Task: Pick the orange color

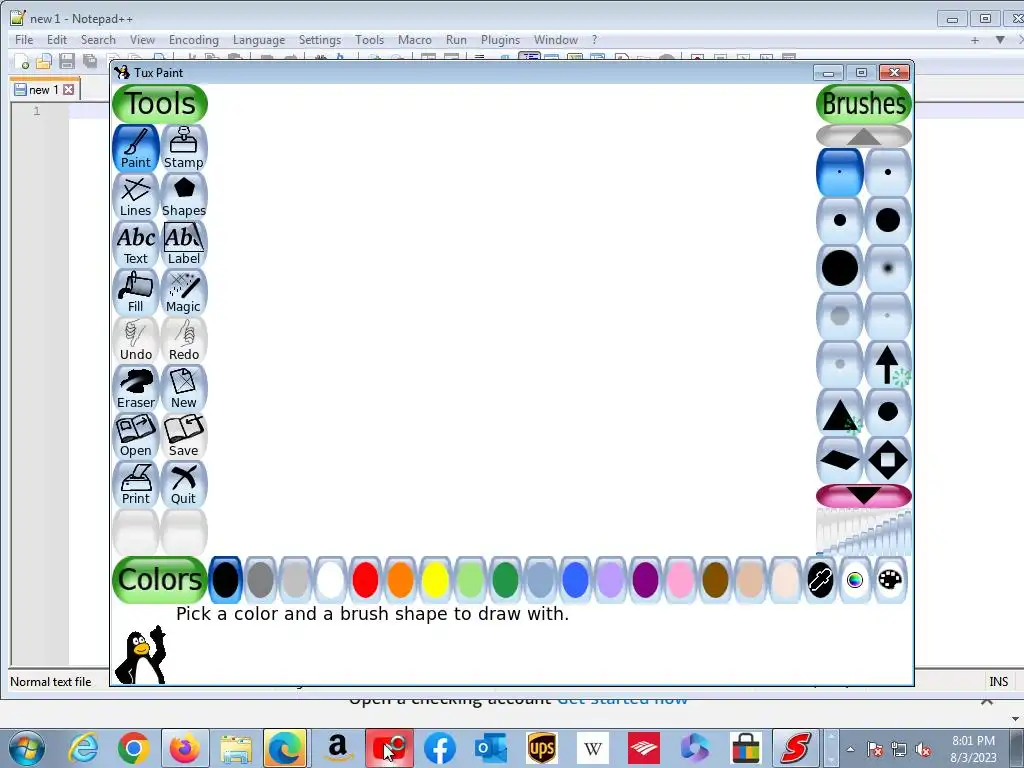Action: [400, 580]
